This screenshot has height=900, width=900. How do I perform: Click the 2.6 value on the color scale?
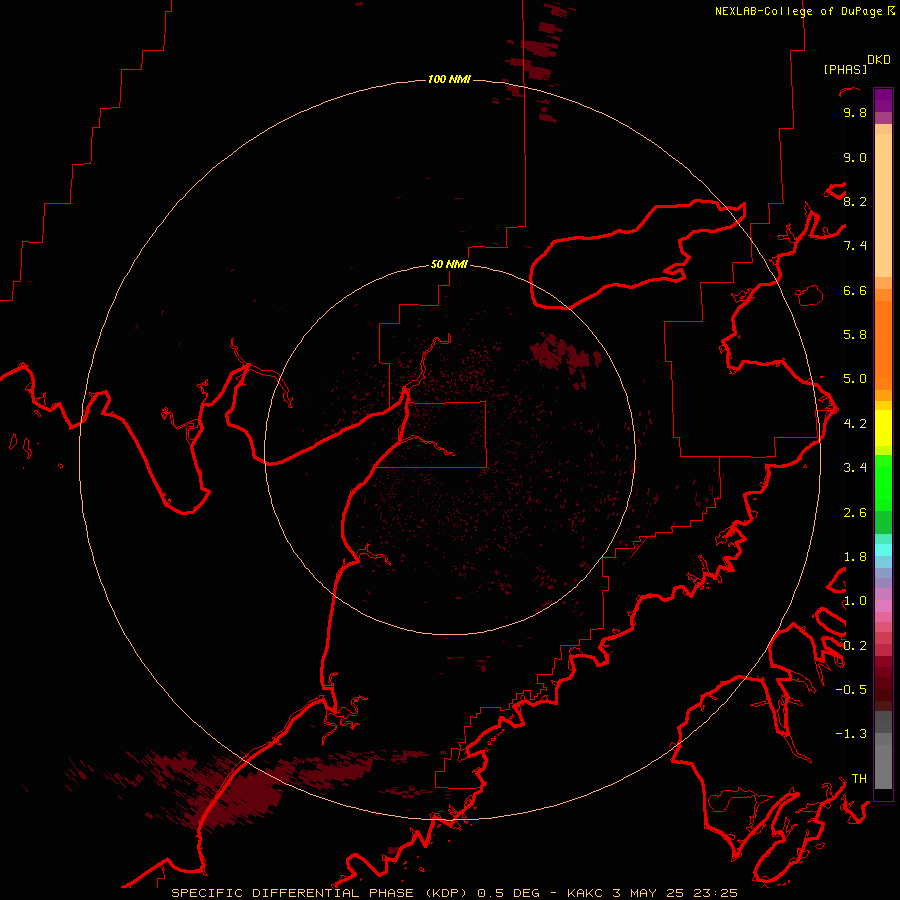[x=855, y=513]
